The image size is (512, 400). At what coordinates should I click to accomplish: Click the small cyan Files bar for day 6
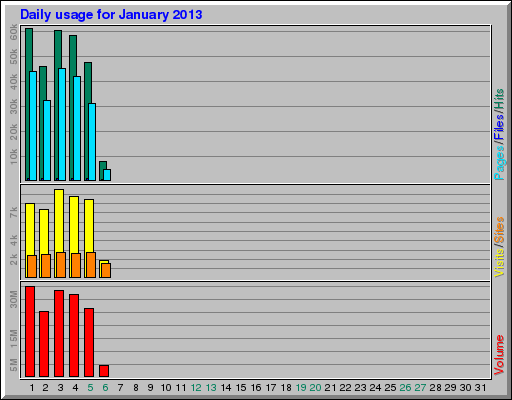107,175
